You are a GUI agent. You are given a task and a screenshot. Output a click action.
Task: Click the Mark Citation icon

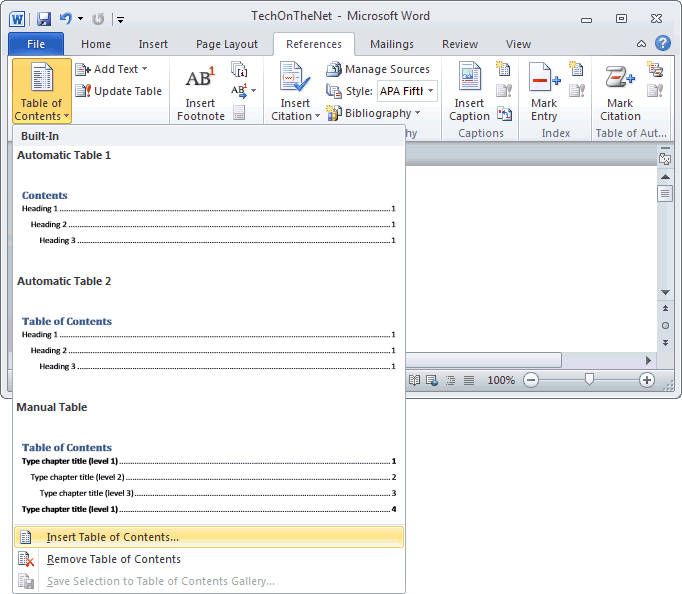(620, 77)
